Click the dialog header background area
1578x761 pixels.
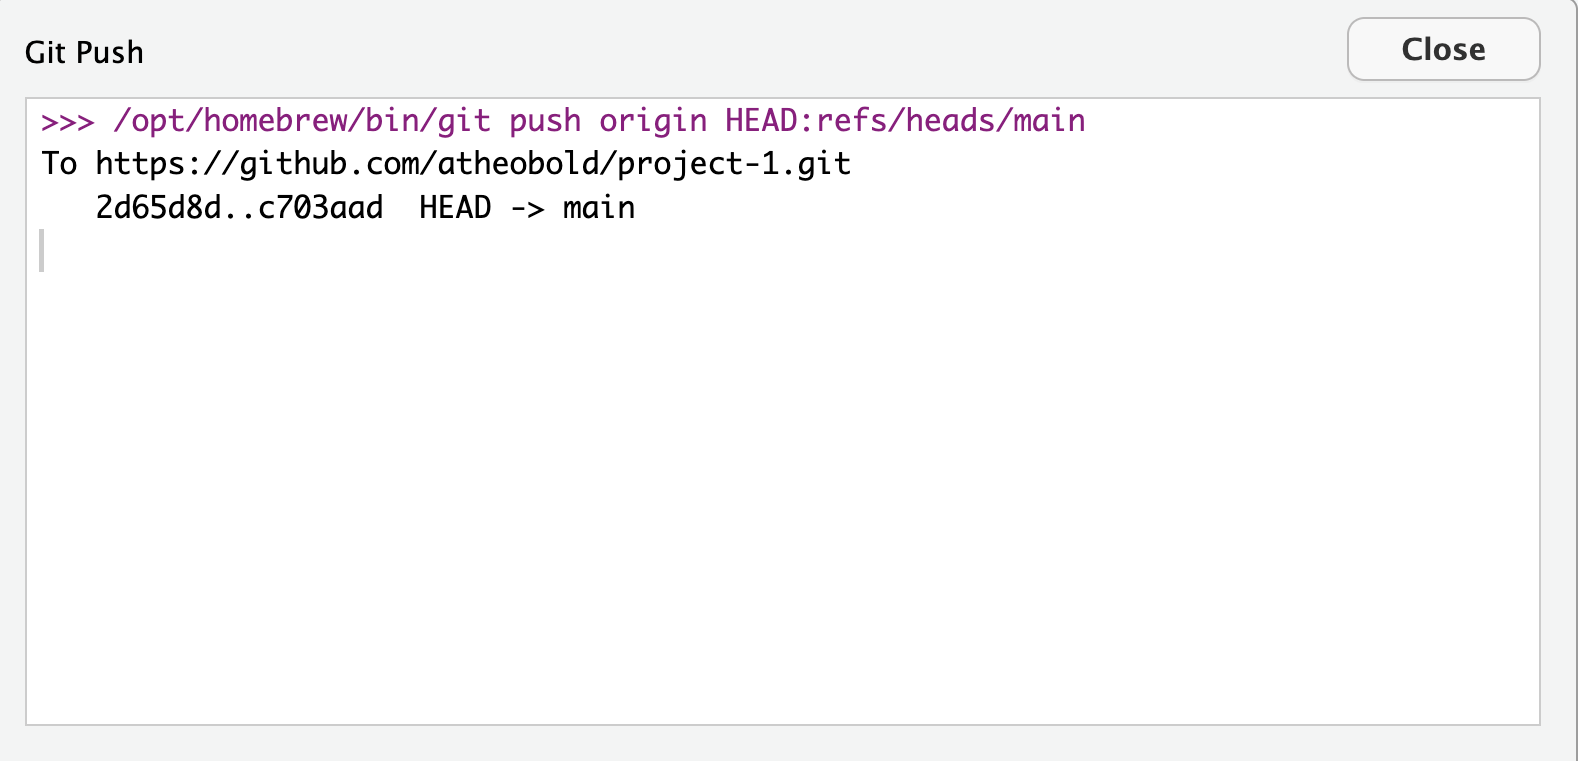(700, 50)
